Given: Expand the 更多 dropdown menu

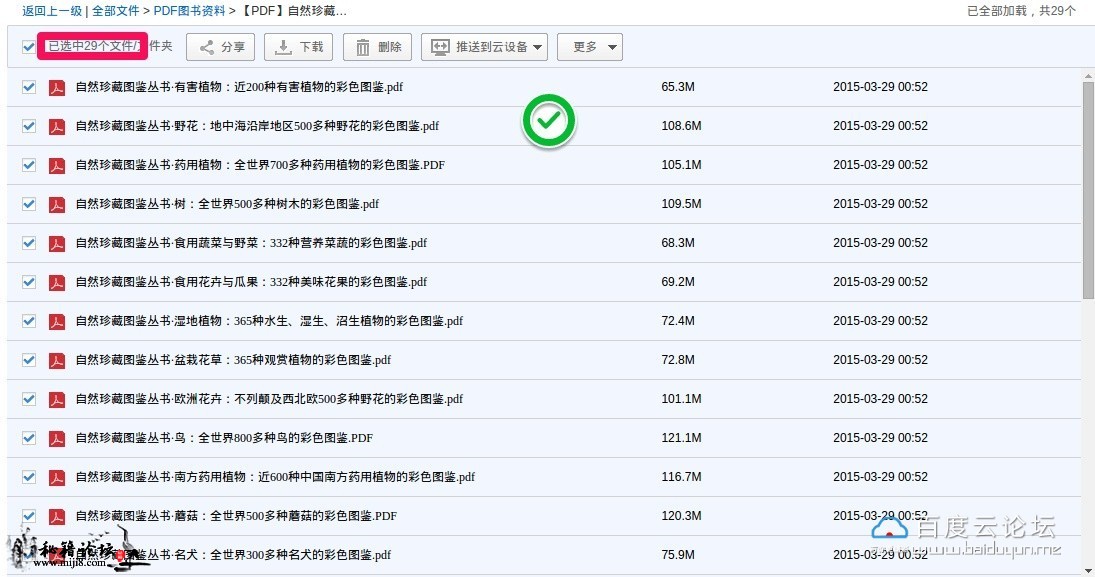Looking at the screenshot, I should [x=590, y=47].
